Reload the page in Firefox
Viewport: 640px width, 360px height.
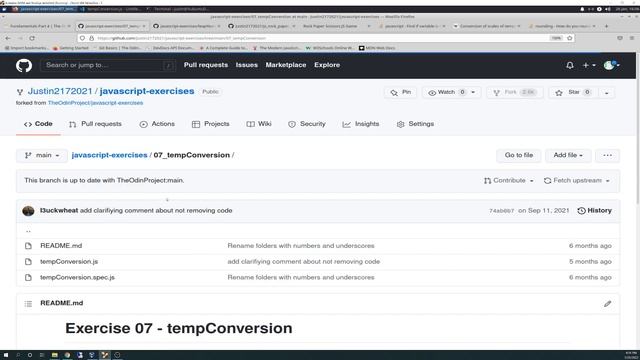tap(32, 38)
